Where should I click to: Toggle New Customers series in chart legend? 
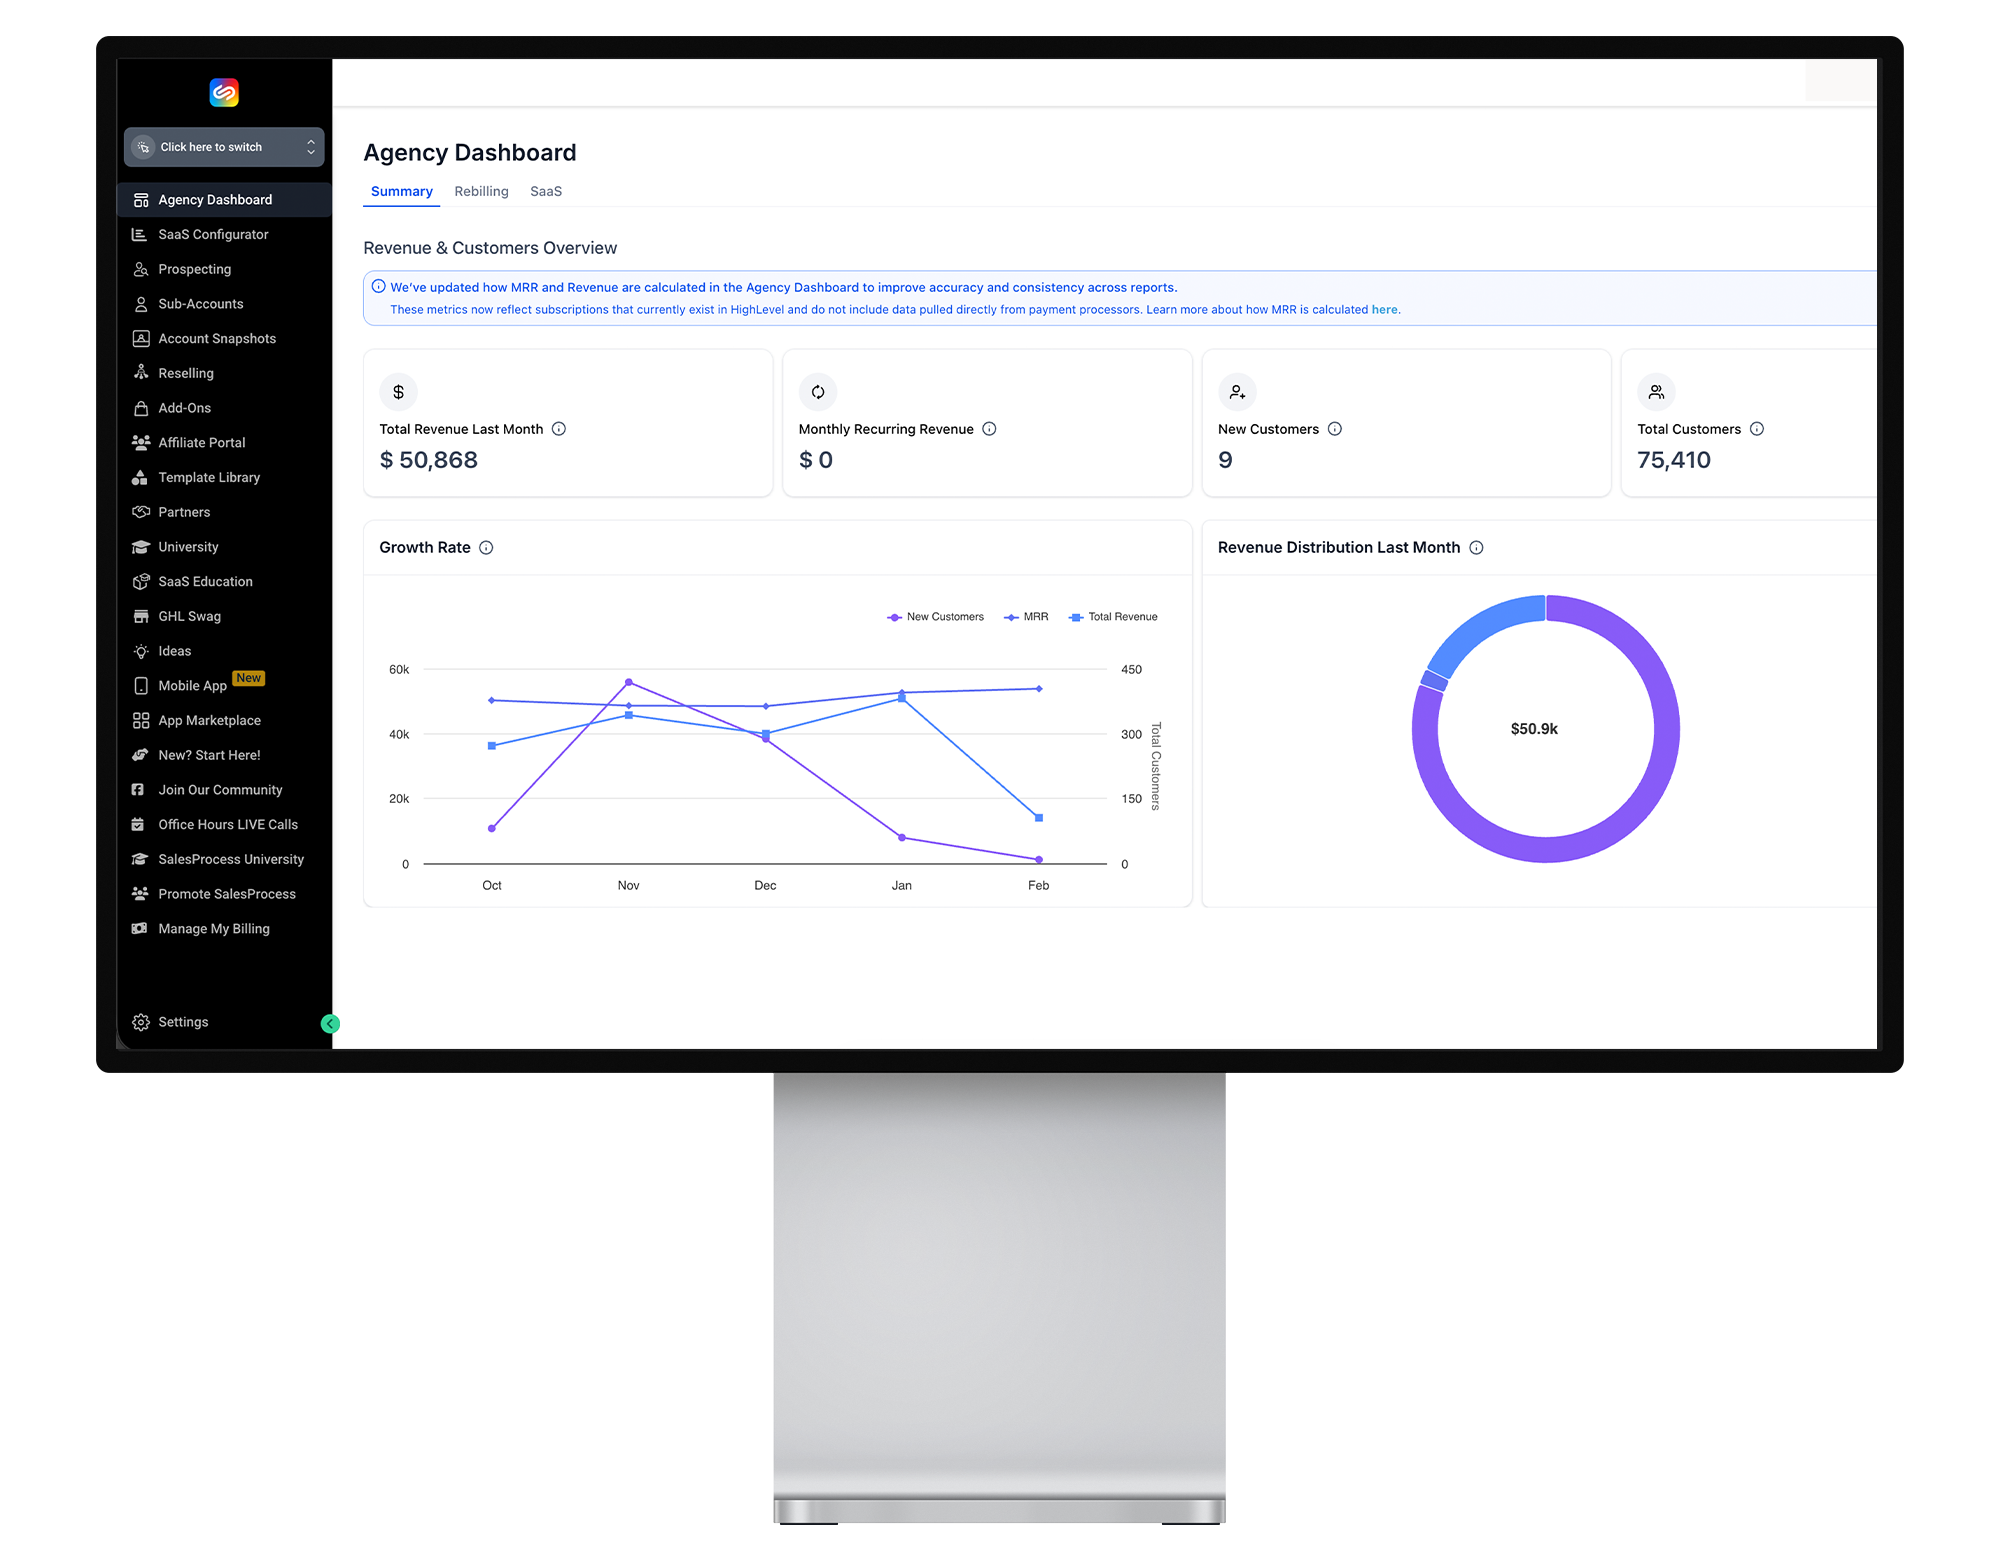tap(935, 617)
